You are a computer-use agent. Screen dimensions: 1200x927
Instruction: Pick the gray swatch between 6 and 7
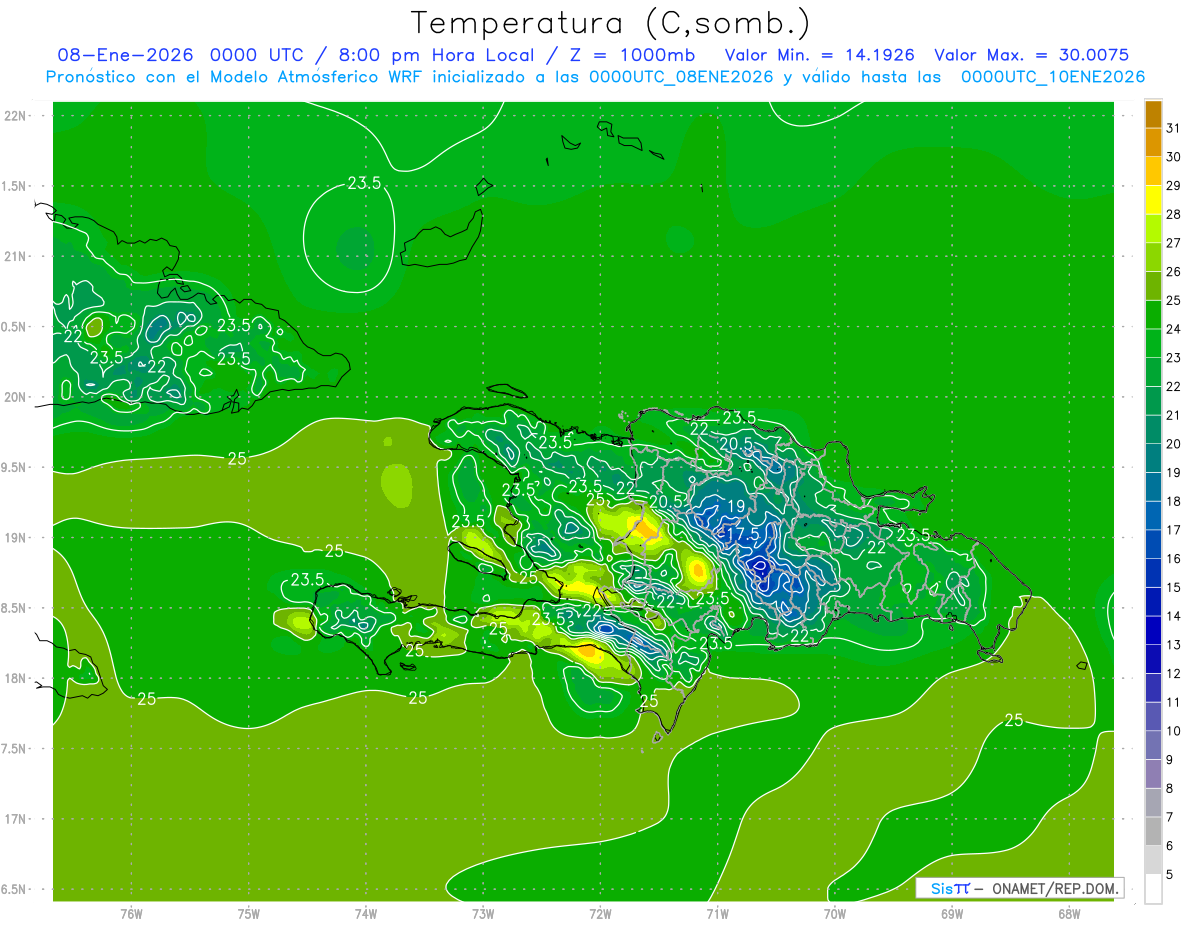coord(1153,831)
